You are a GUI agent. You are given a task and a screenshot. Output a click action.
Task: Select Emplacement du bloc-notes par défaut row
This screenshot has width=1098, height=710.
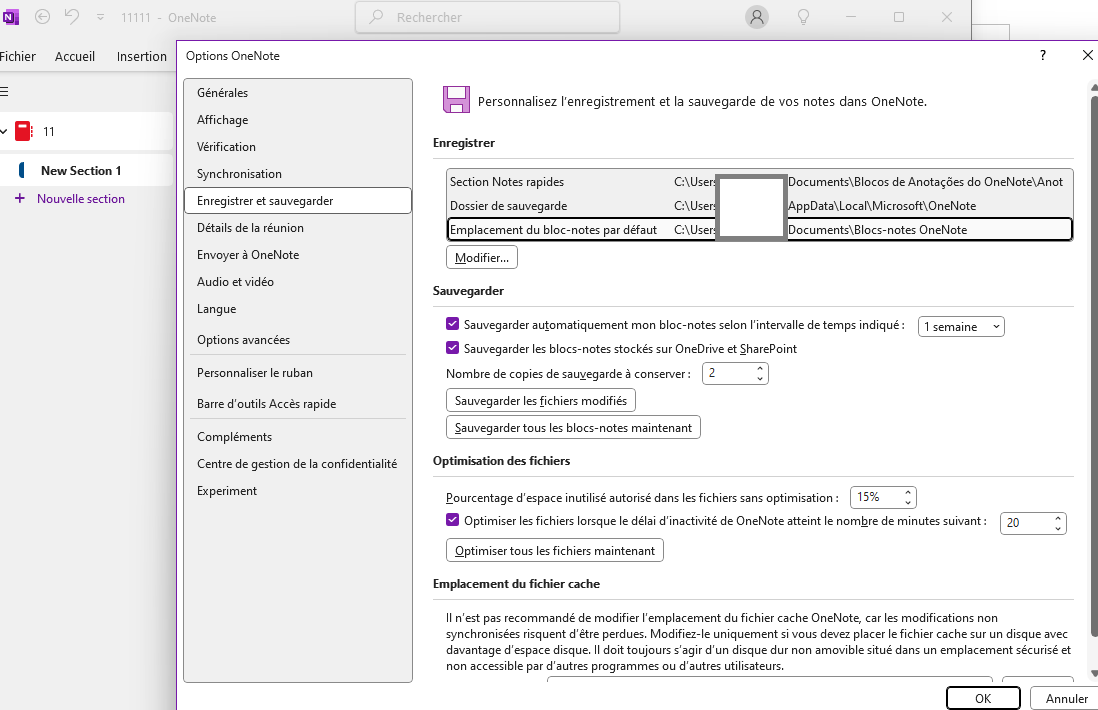pos(759,230)
